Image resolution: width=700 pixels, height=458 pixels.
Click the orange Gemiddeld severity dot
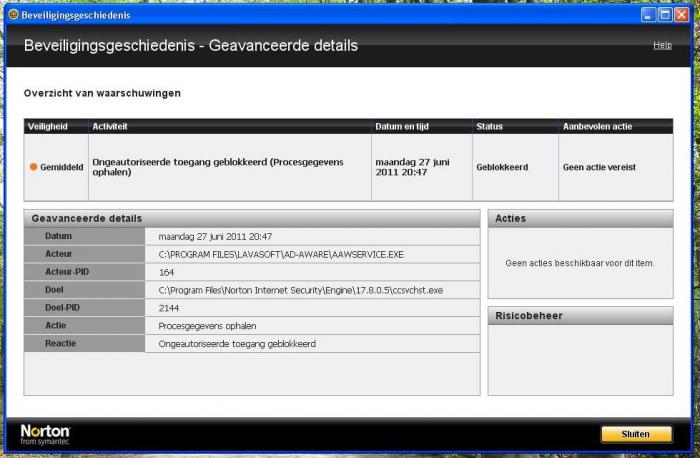click(x=33, y=167)
